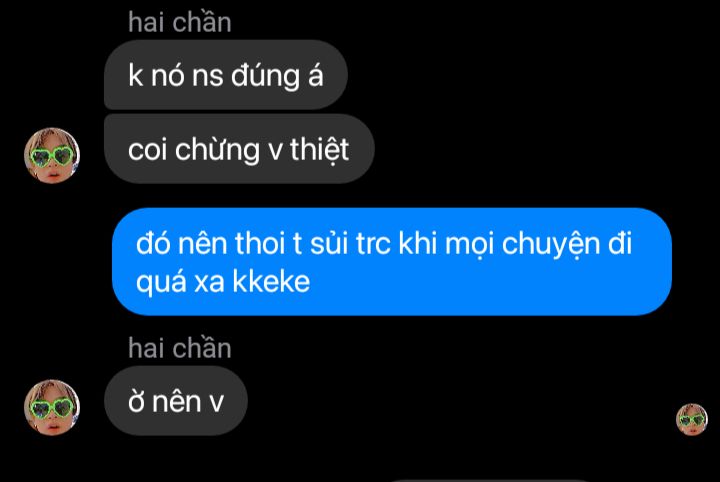This screenshot has width=720, height=482.
Task: Click "hai chần" name above "ờ nên v"
Action: (x=180, y=348)
